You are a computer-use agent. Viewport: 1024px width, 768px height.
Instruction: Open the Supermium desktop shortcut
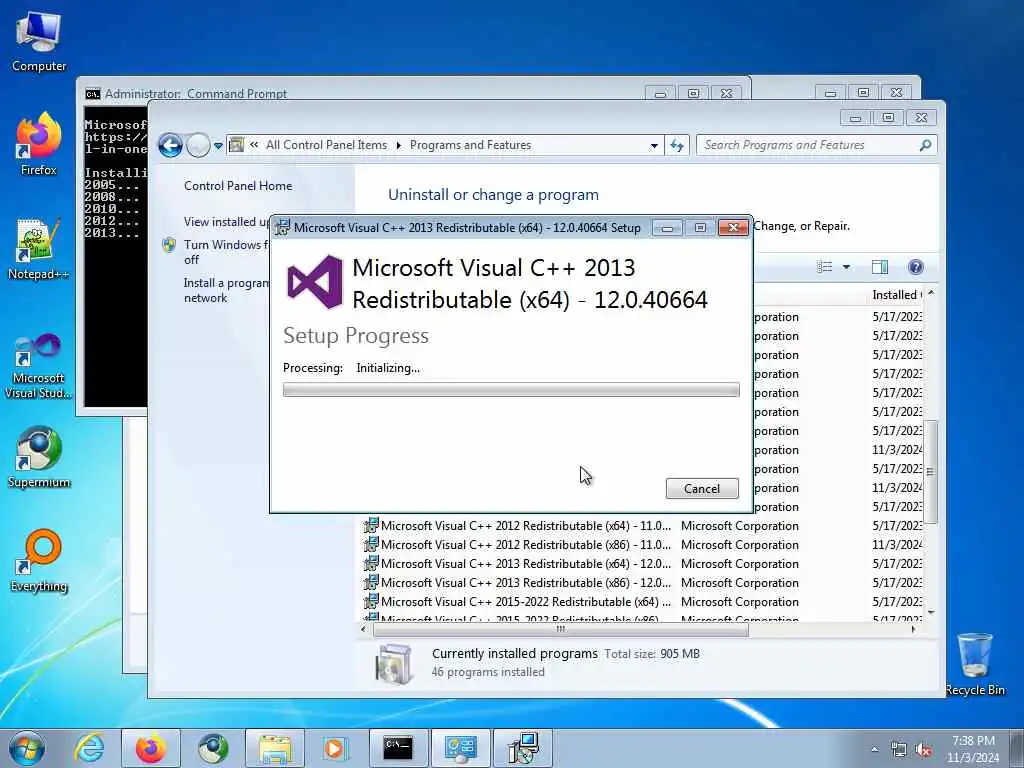(39, 456)
